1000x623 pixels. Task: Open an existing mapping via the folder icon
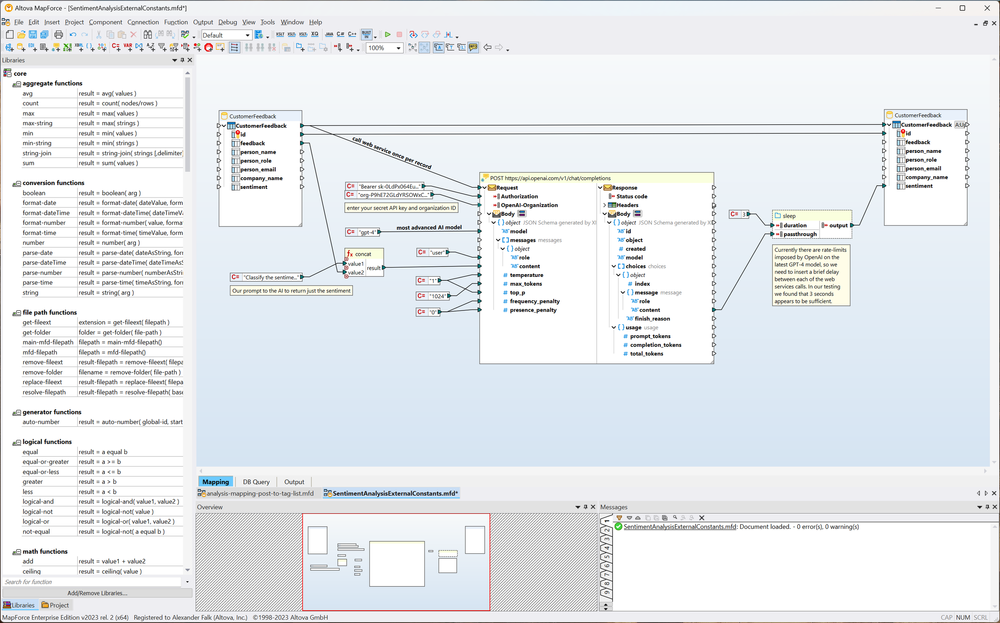coord(19,33)
